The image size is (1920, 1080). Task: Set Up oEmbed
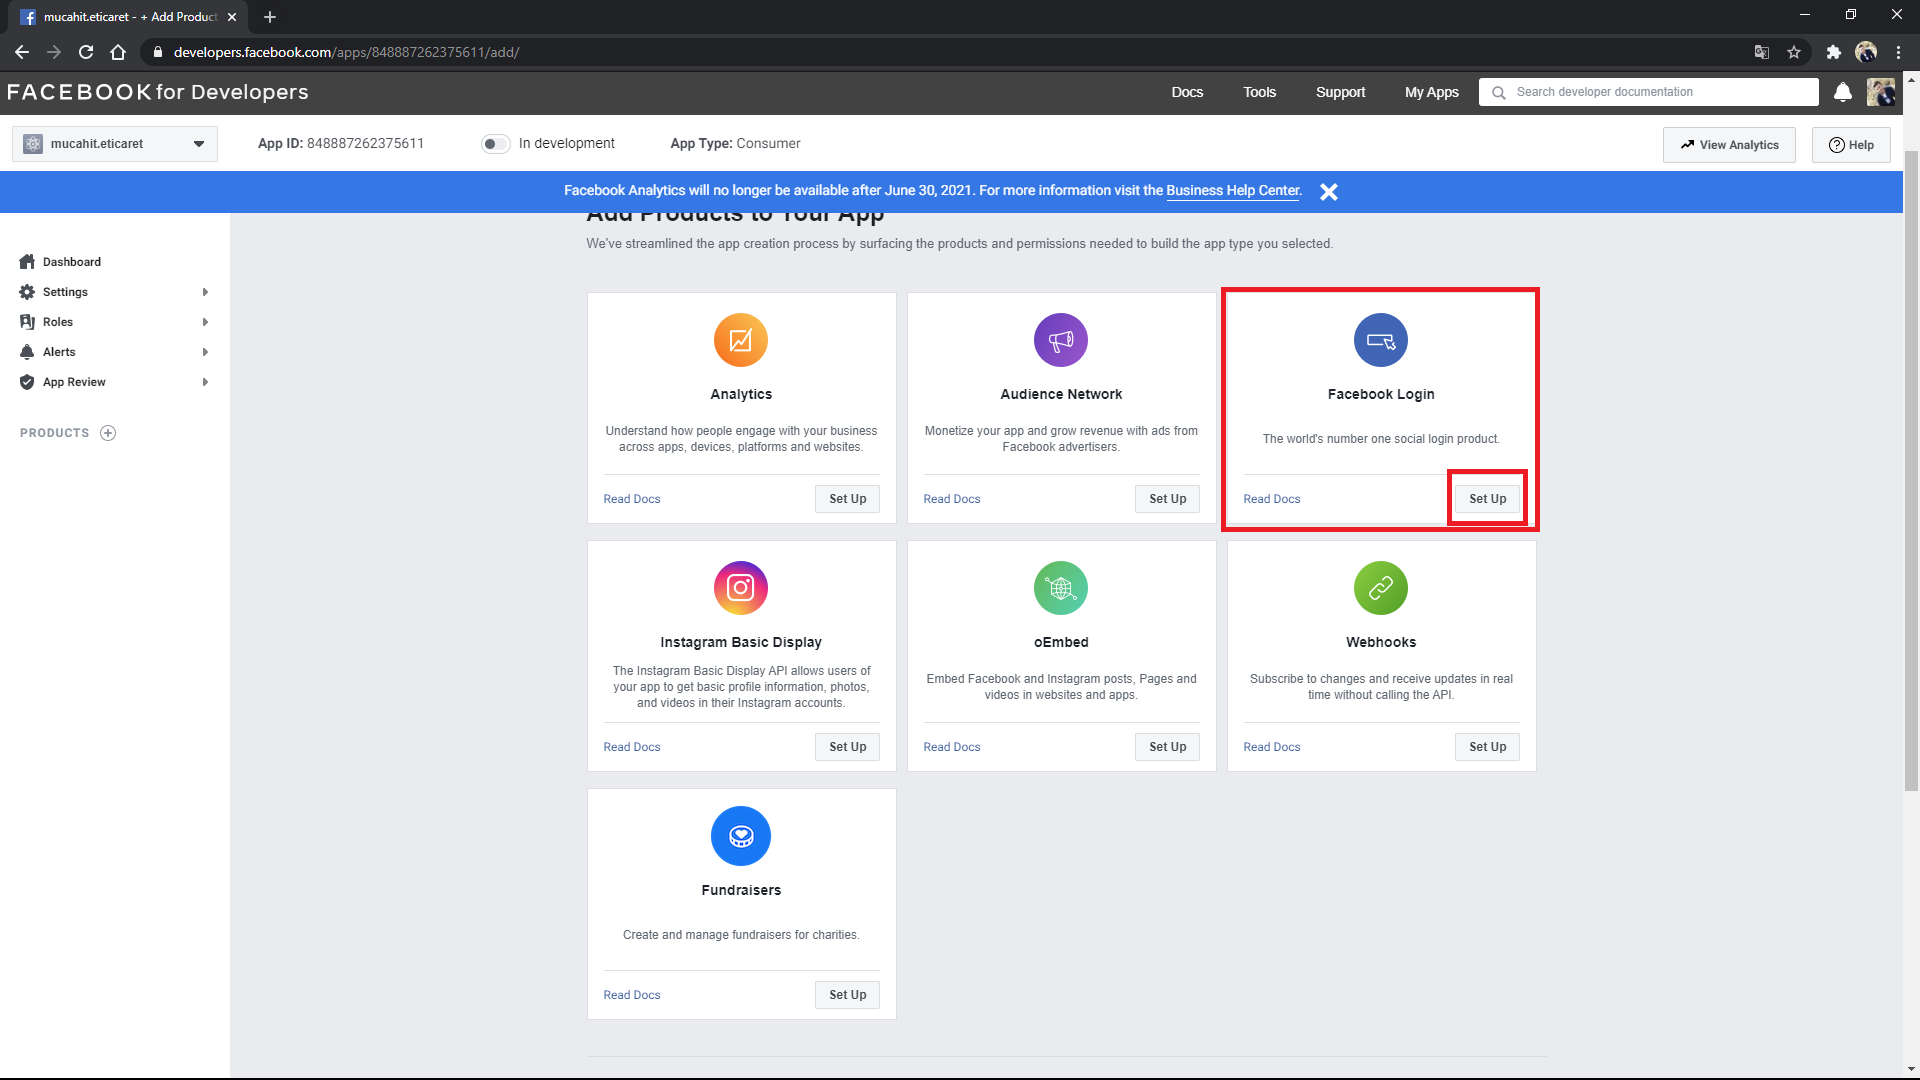1167,747
